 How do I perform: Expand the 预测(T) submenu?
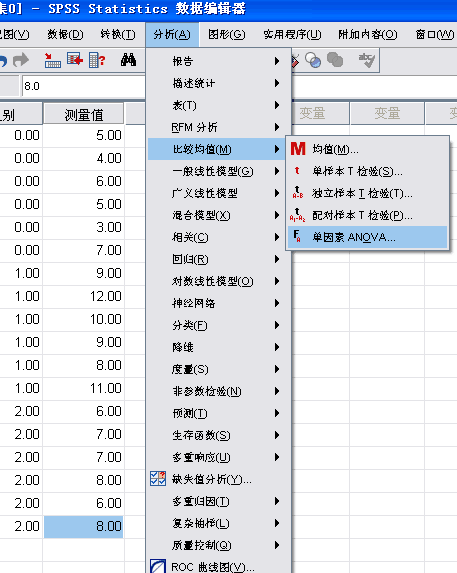218,413
